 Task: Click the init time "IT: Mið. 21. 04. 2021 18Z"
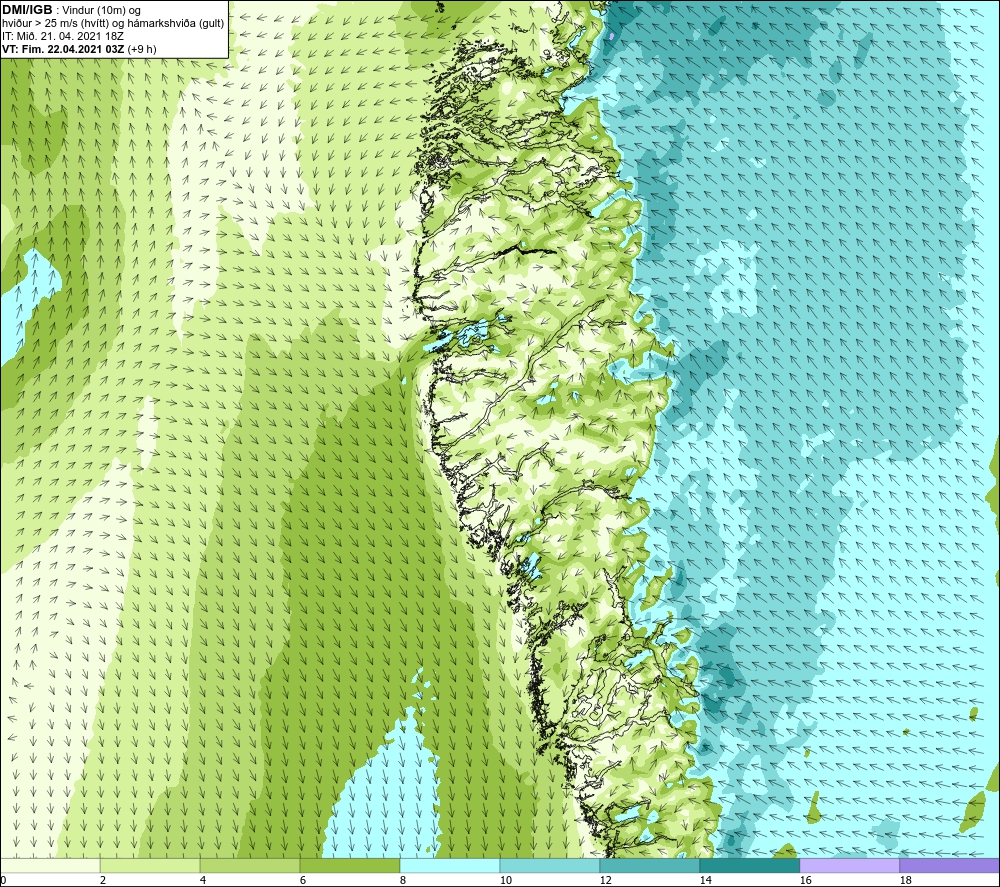pos(63,36)
